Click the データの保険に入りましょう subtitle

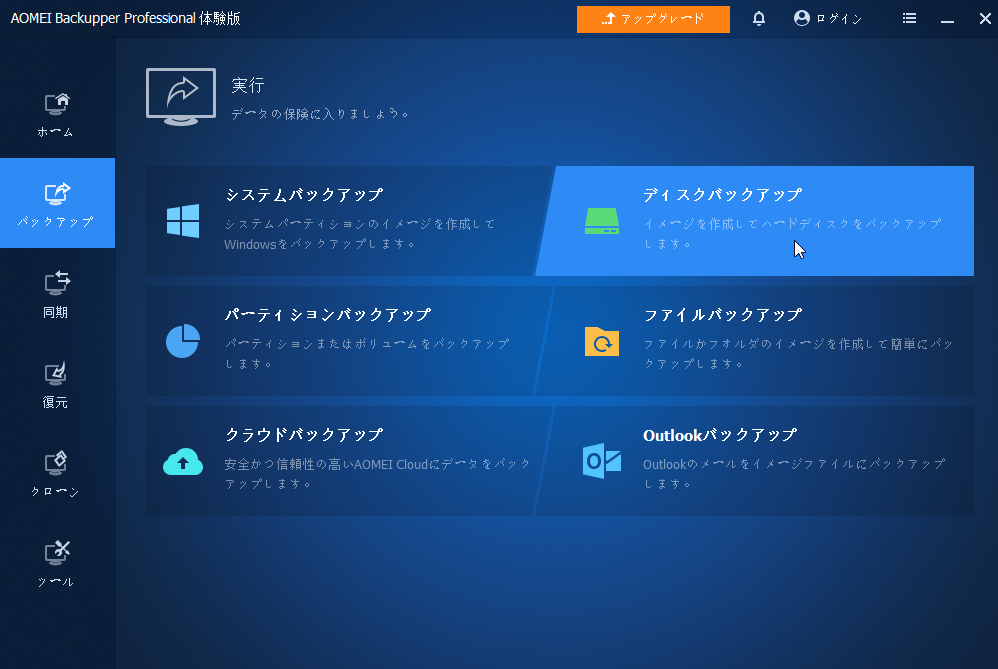click(320, 114)
